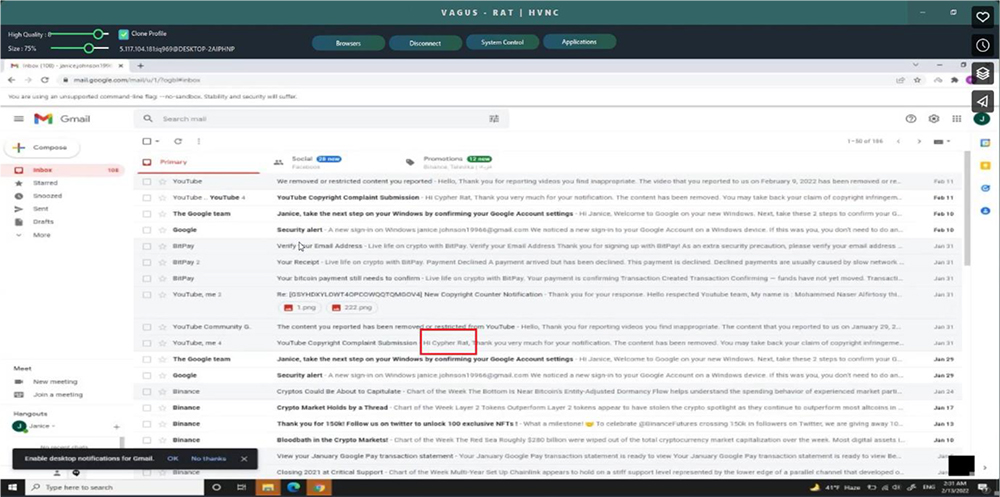
Task: Check the BitPay Verify your Email Address email
Action: tap(147, 246)
